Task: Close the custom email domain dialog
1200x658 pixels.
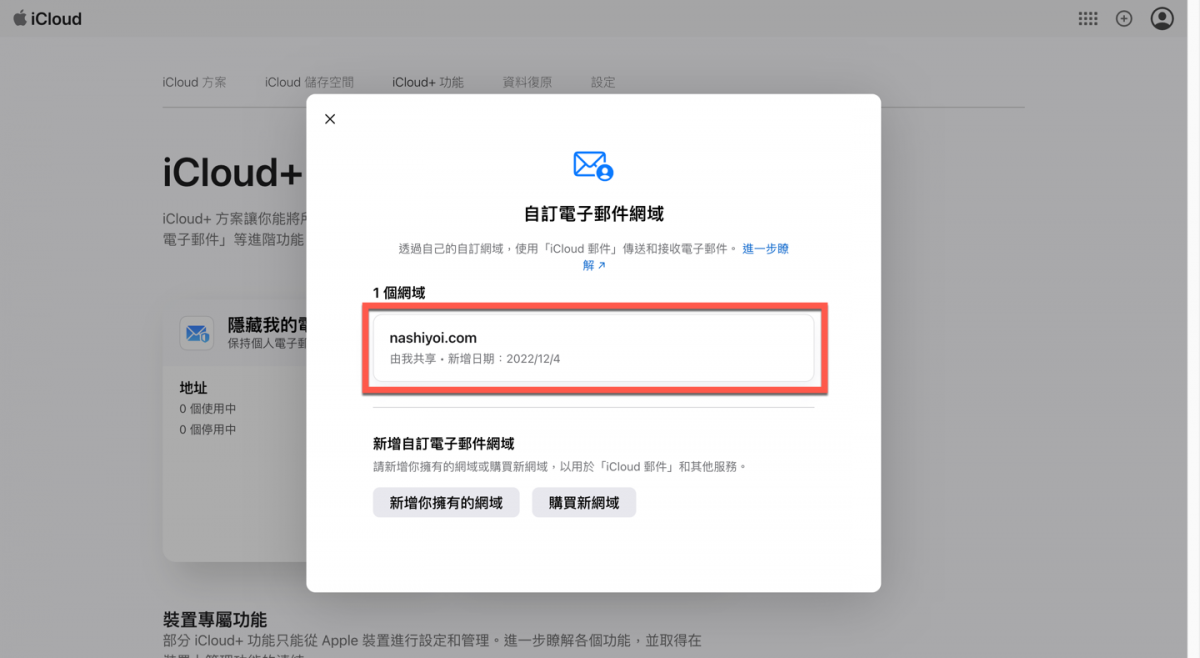Action: (330, 119)
